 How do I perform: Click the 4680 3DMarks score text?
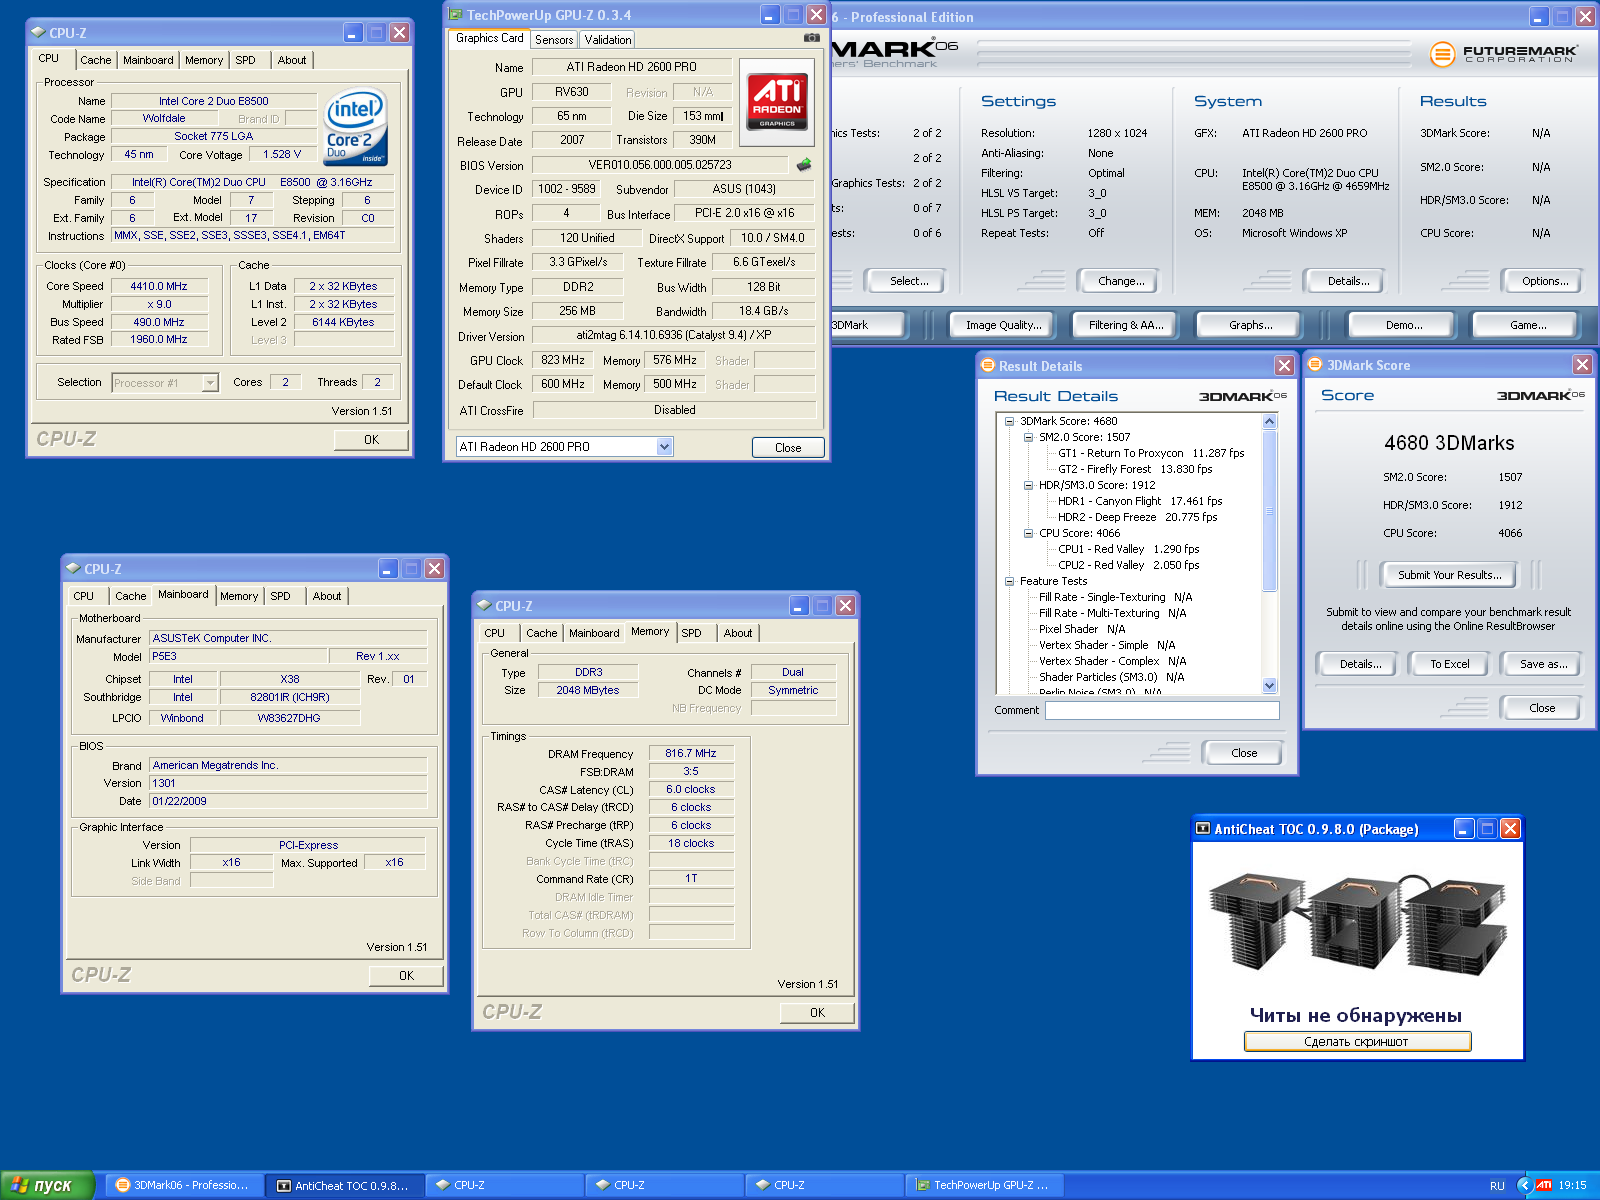[1448, 443]
